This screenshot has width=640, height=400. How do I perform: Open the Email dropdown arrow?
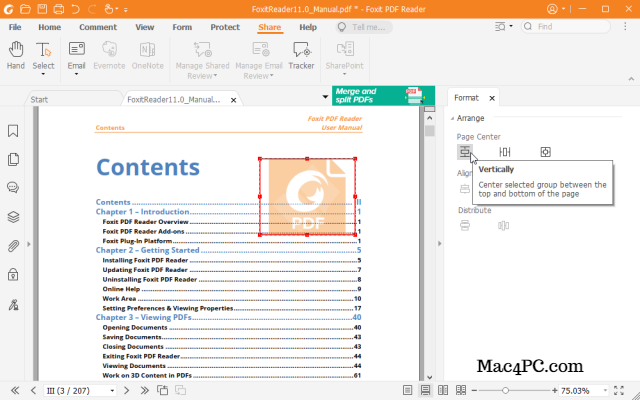[x=76, y=75]
